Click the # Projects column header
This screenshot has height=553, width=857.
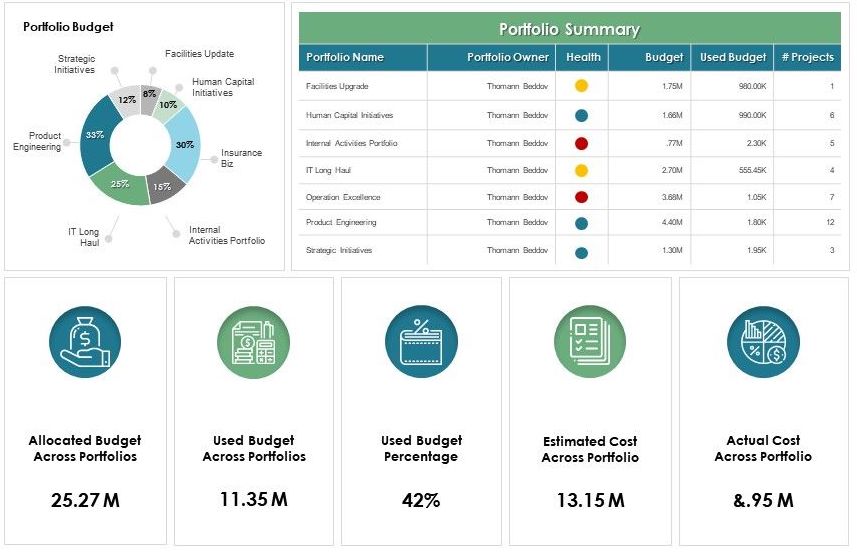[x=807, y=57]
